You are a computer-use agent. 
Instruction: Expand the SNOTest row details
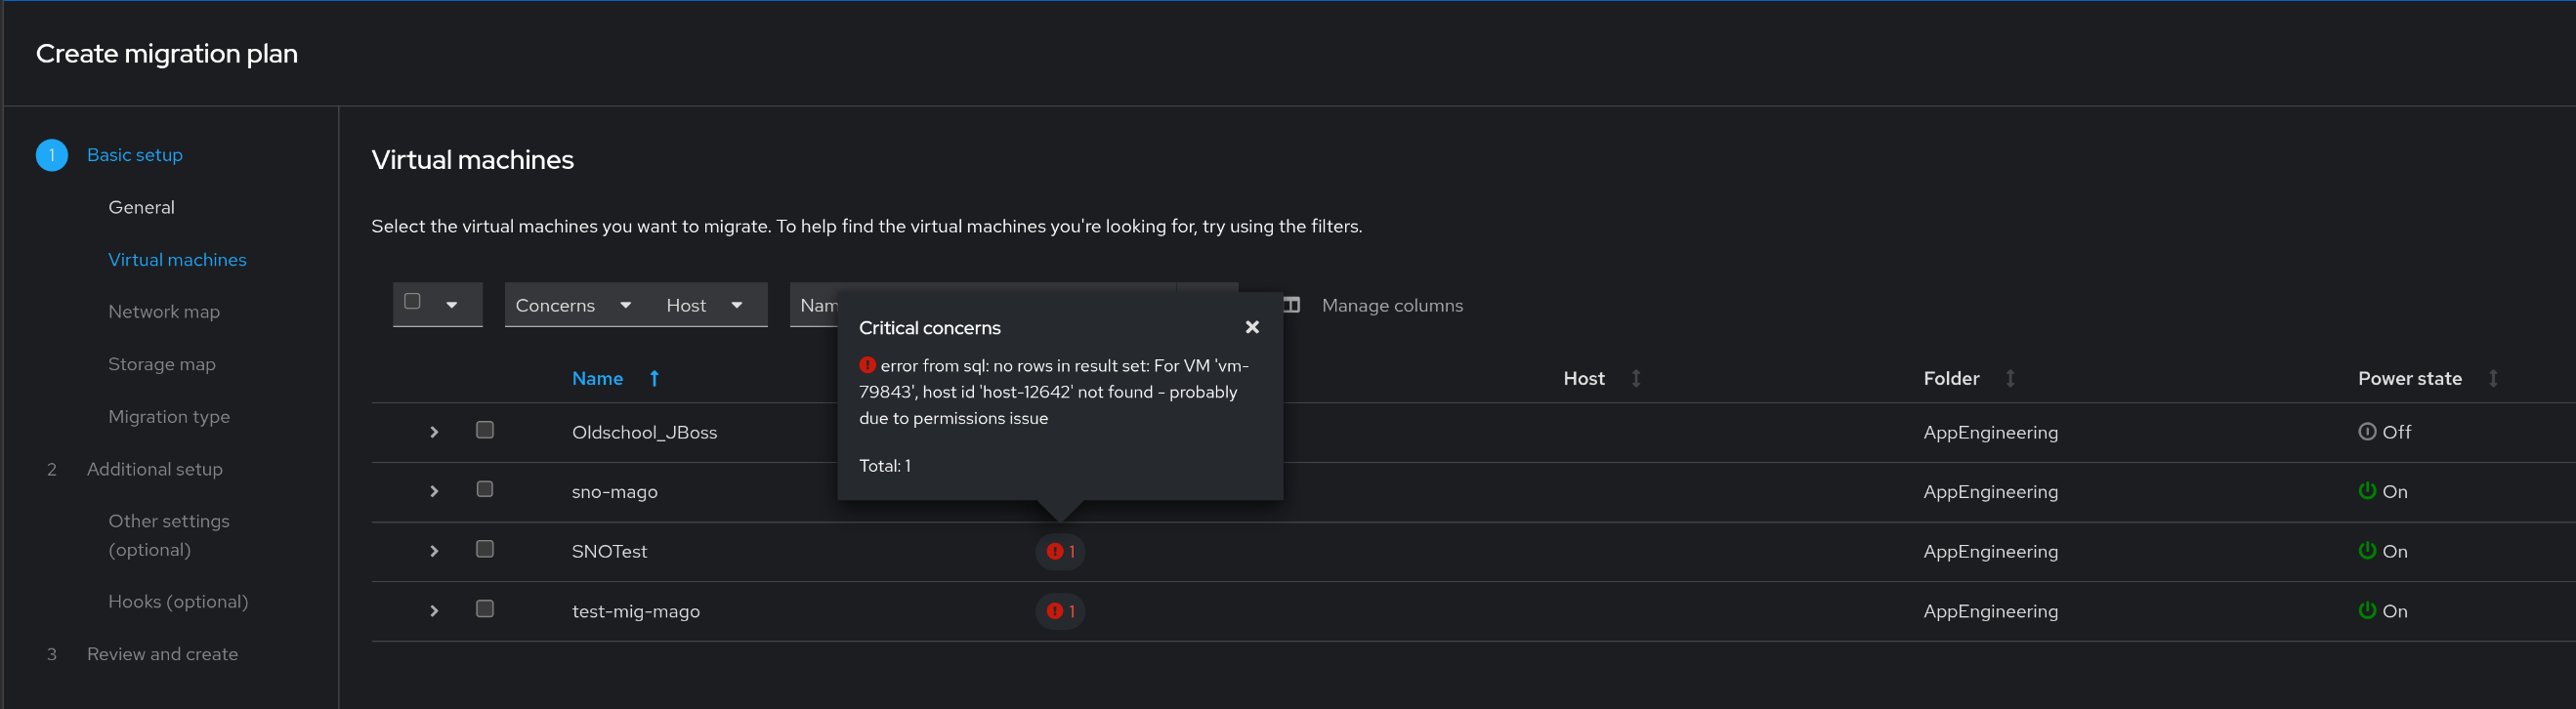tap(434, 551)
